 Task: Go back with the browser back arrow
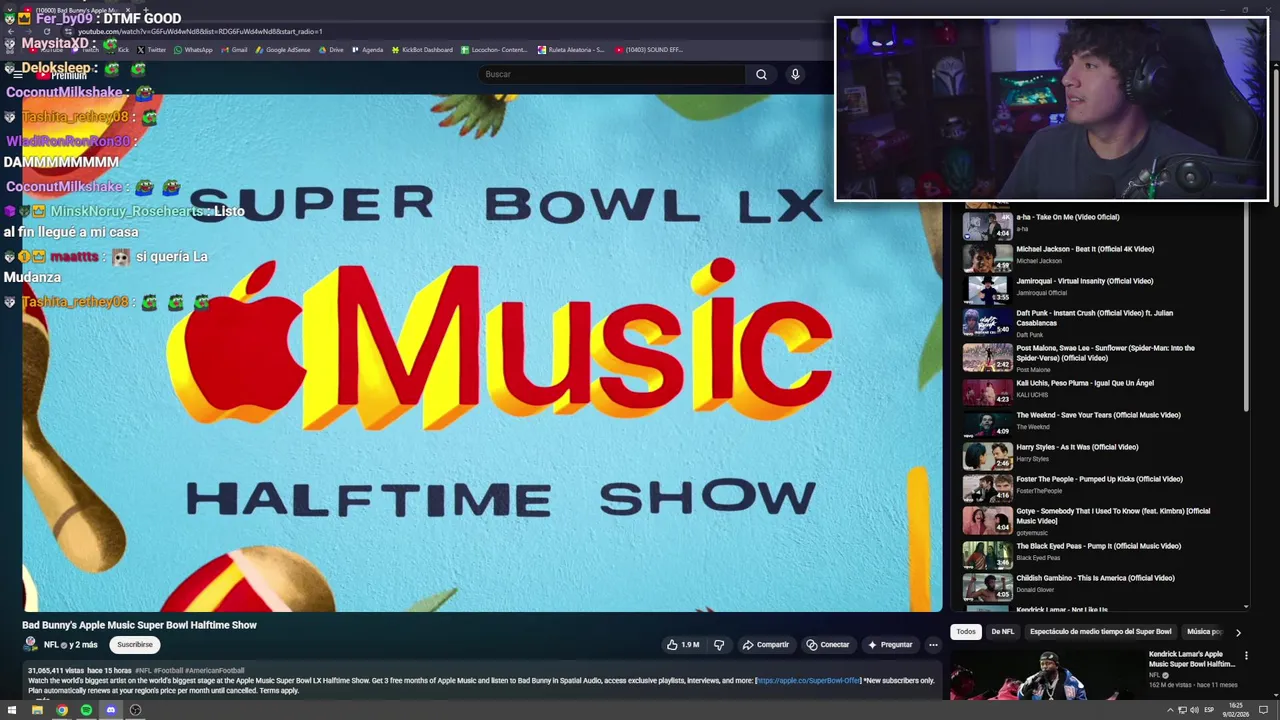11,32
